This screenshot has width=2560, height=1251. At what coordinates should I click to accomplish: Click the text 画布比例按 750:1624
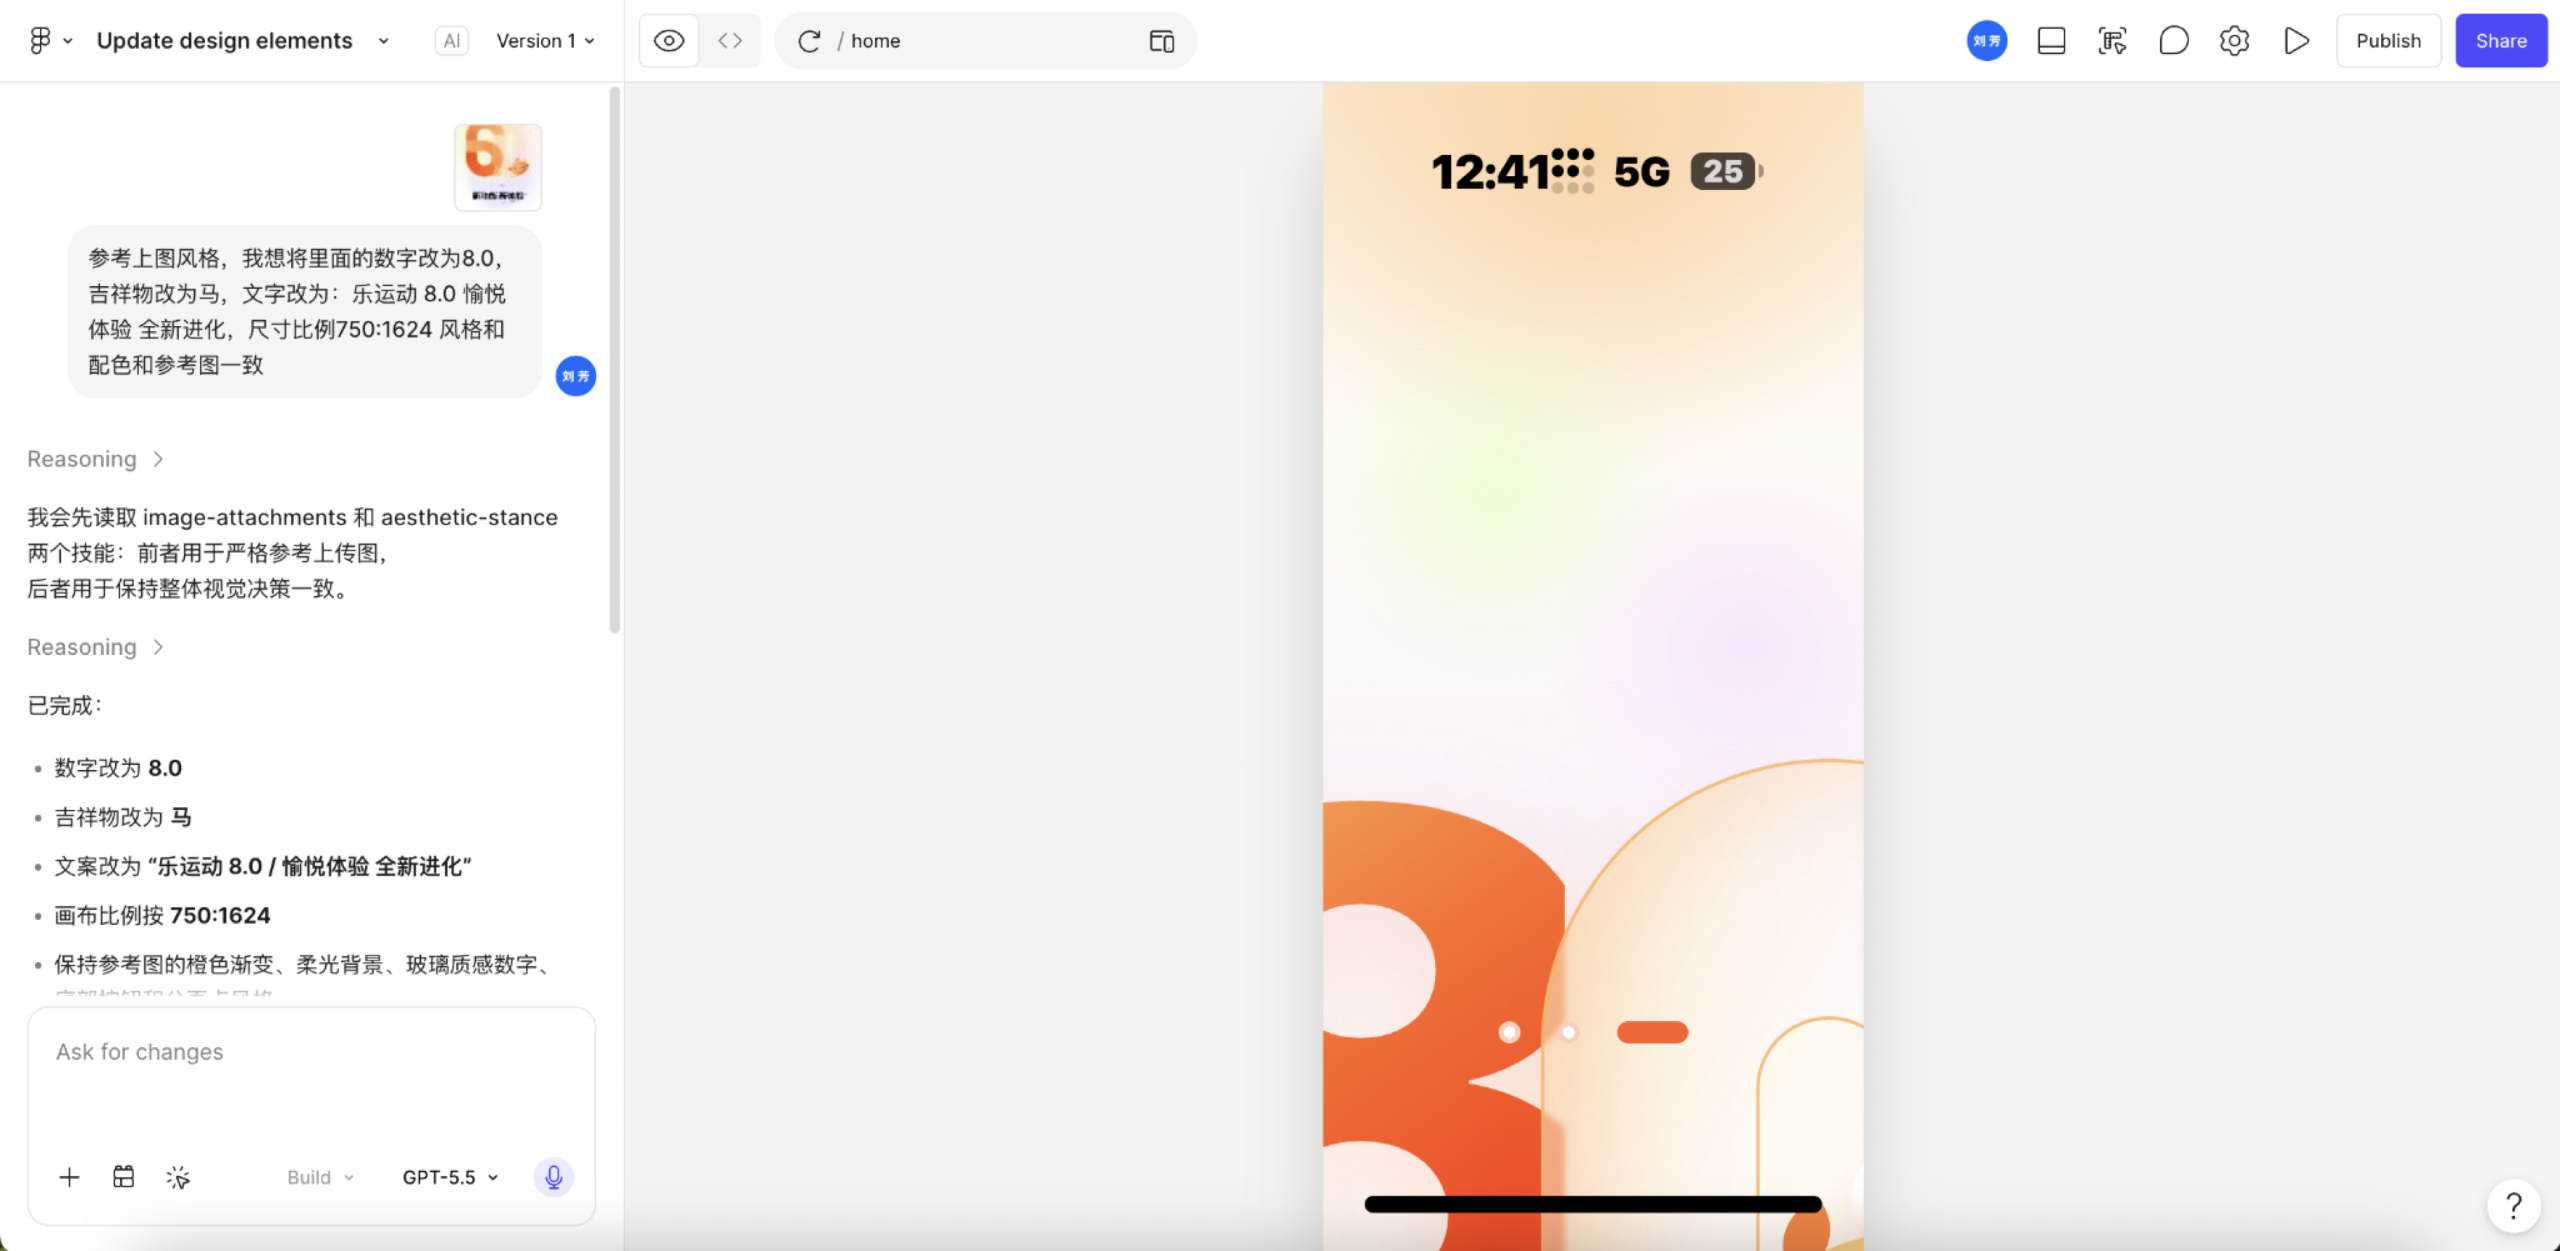click(162, 915)
